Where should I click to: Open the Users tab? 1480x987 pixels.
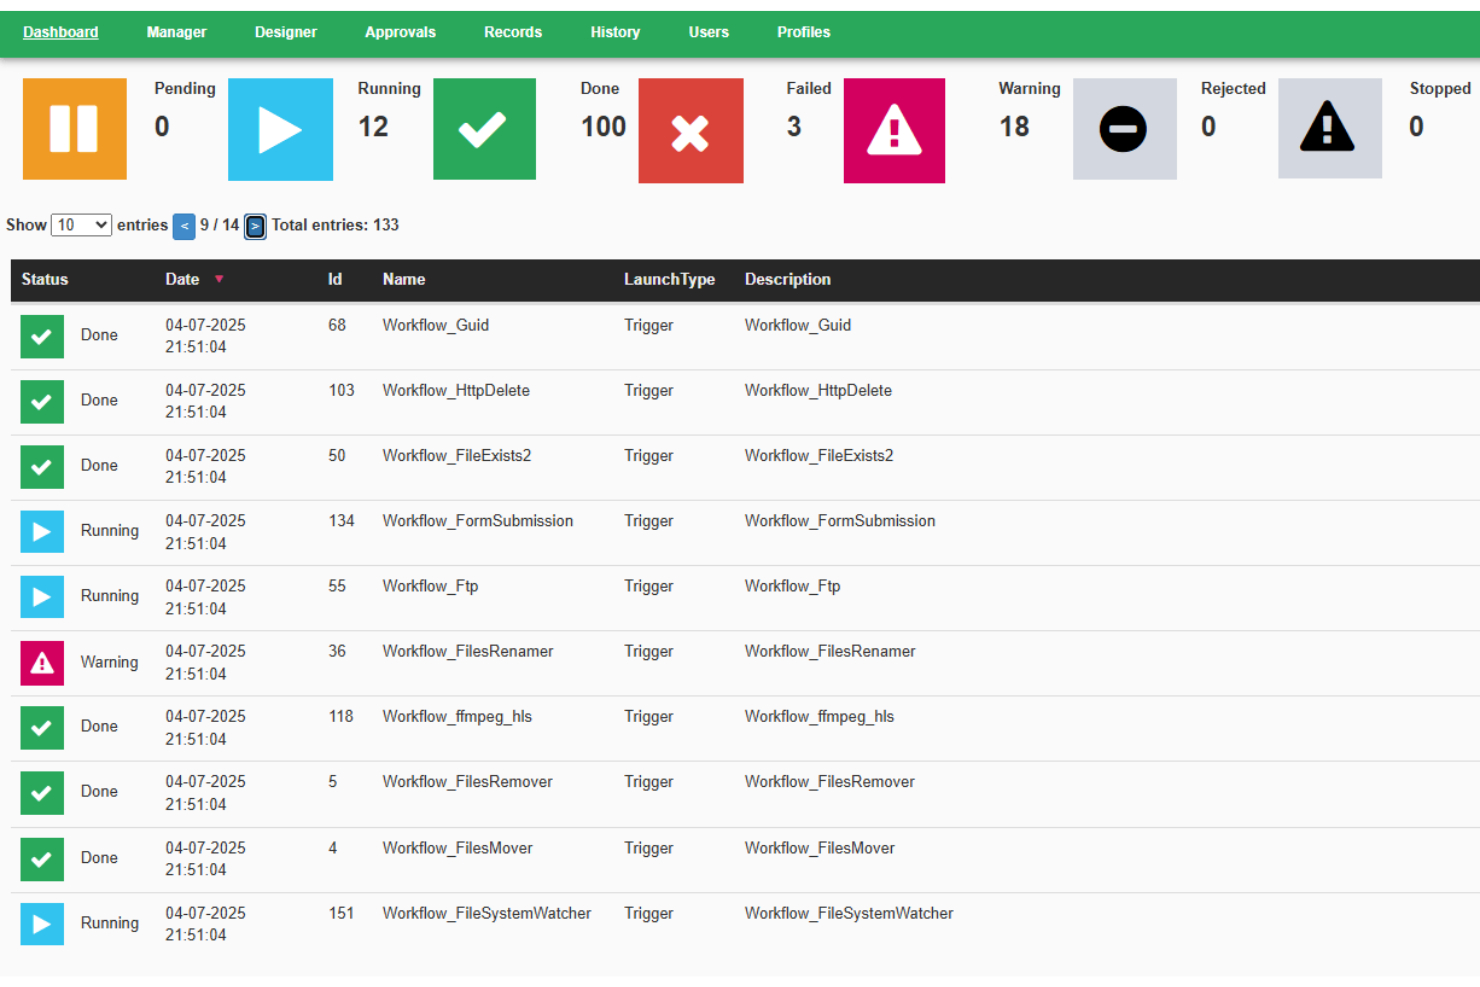click(x=709, y=32)
